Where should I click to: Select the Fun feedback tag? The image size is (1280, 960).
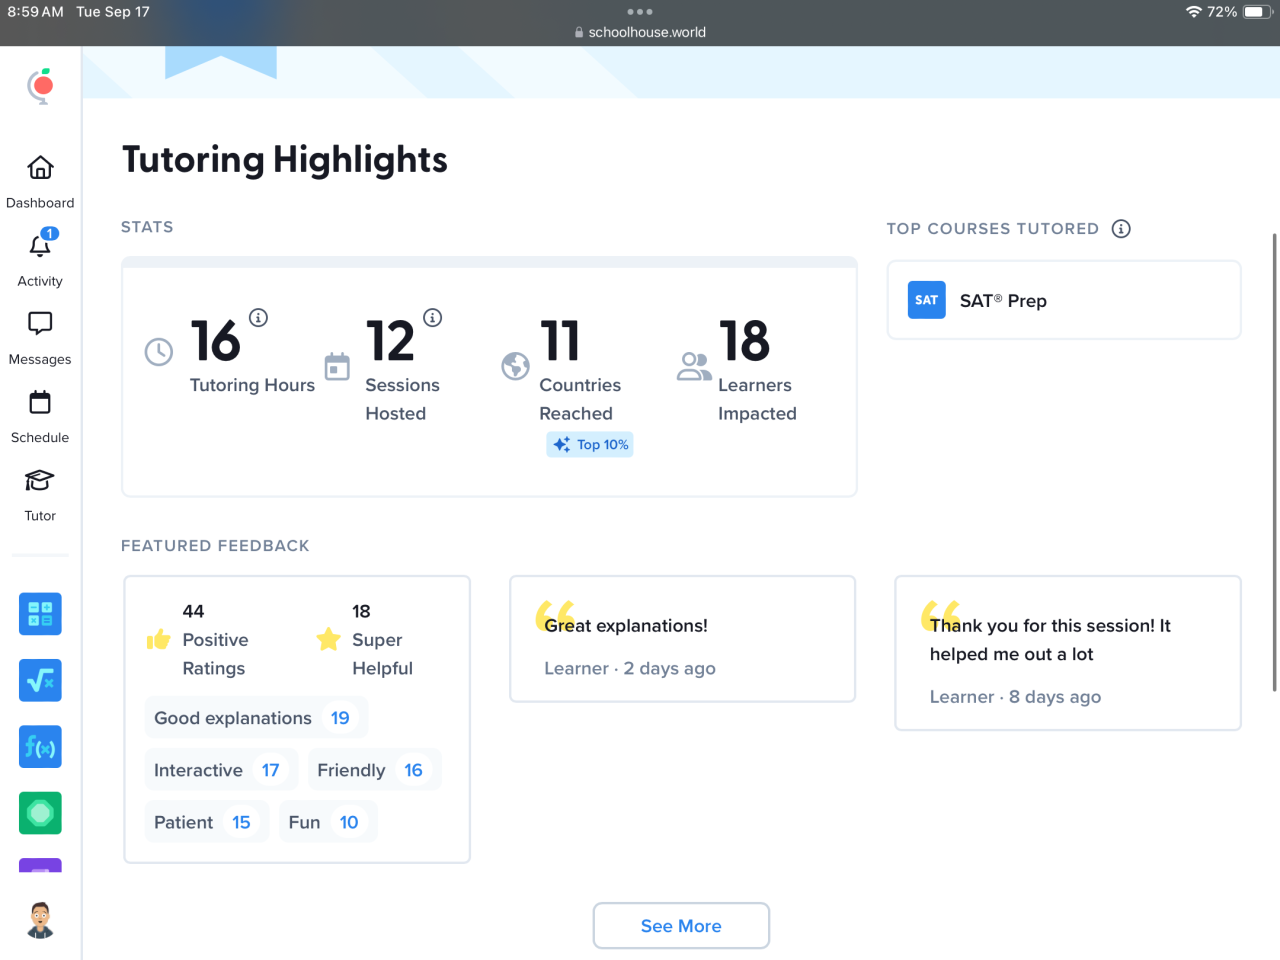tap(328, 822)
